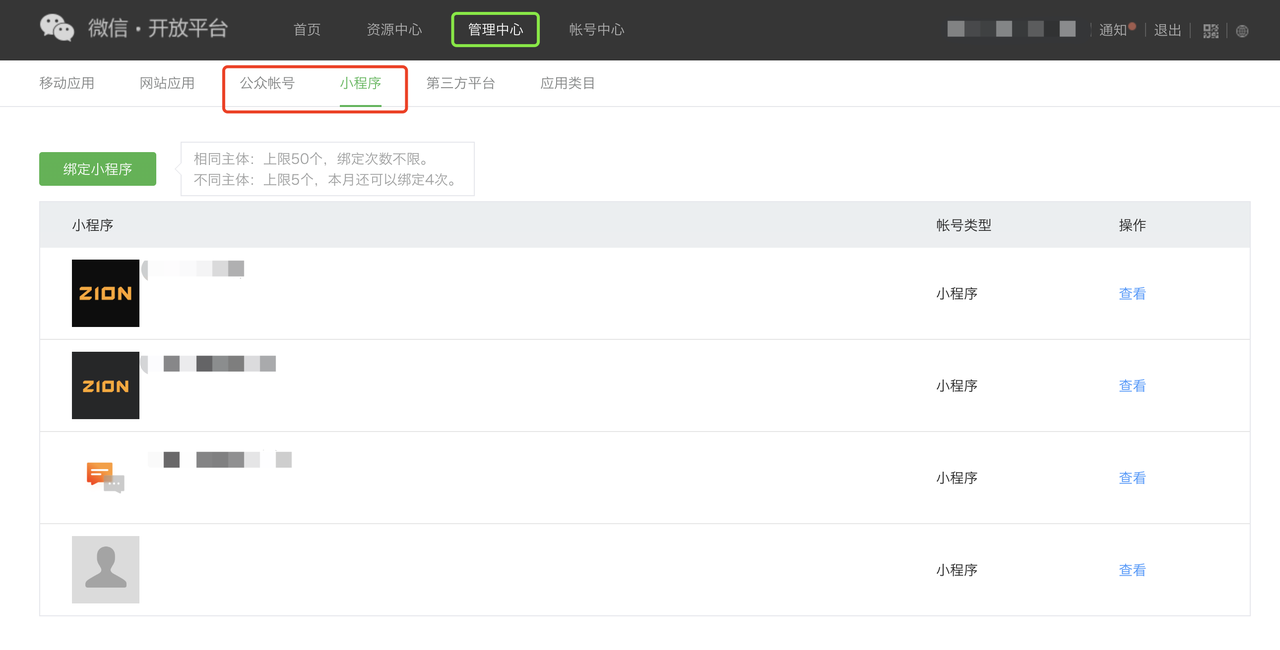1280x650 pixels.
Task: Open the first ZION mini program thumbnail
Action: pos(106,293)
